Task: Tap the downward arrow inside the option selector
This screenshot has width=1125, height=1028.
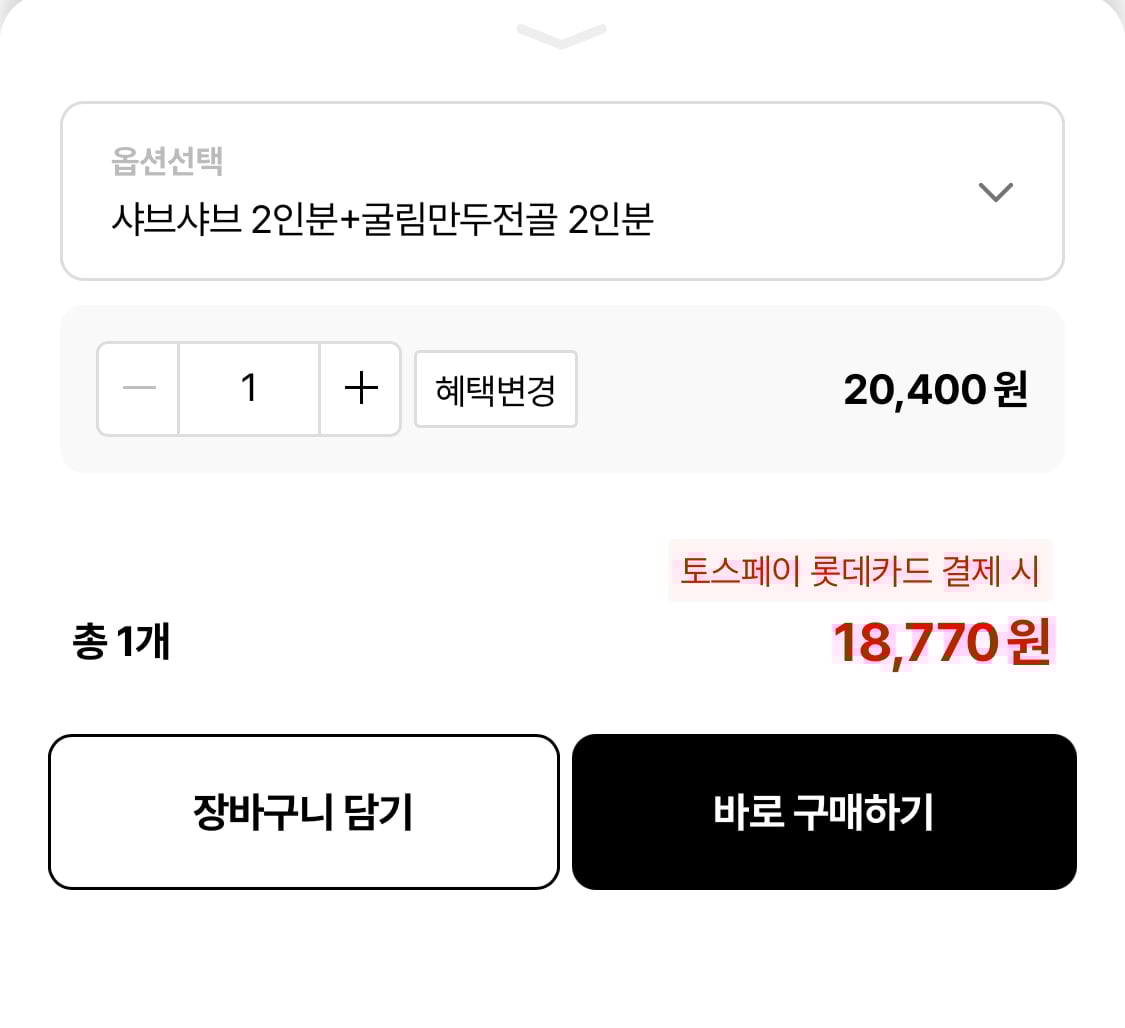Action: pos(996,192)
